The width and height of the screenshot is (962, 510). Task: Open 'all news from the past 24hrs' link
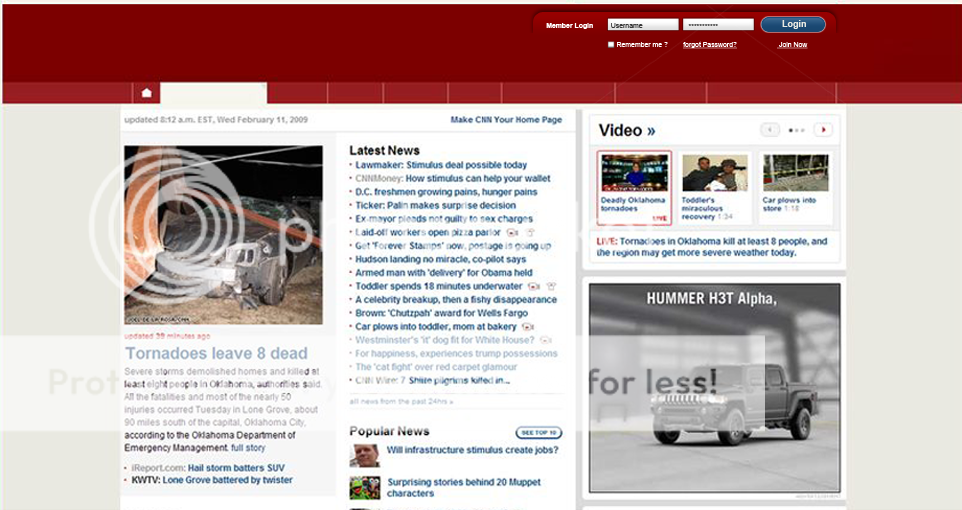pyautogui.click(x=401, y=401)
